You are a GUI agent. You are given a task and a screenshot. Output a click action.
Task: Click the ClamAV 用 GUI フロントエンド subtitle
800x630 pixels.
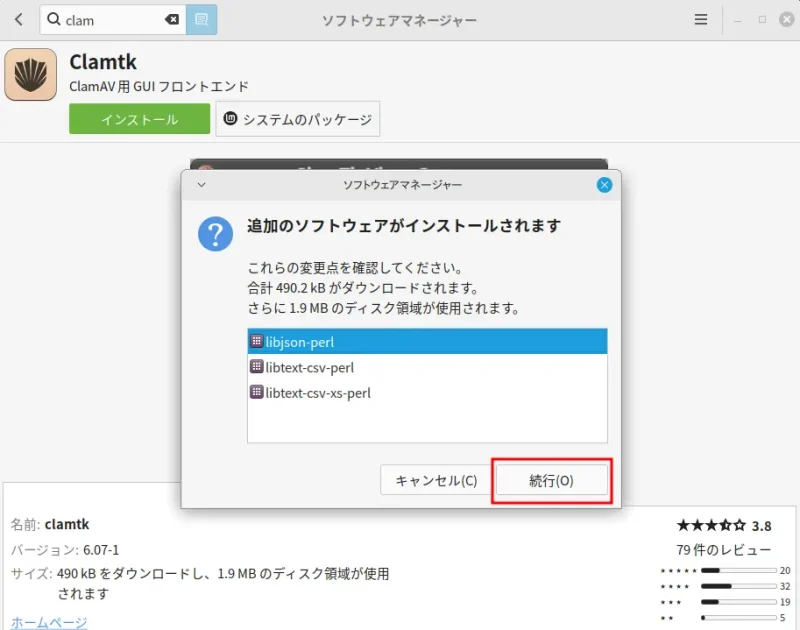[x=159, y=87]
